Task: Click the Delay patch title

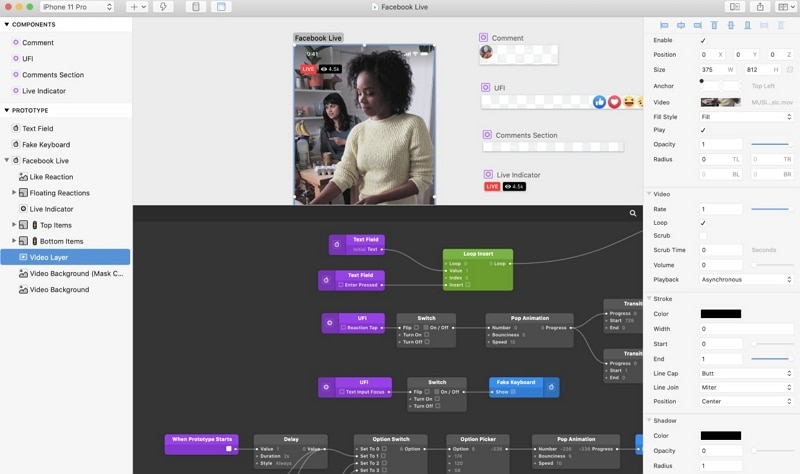Action: pyautogui.click(x=291, y=439)
